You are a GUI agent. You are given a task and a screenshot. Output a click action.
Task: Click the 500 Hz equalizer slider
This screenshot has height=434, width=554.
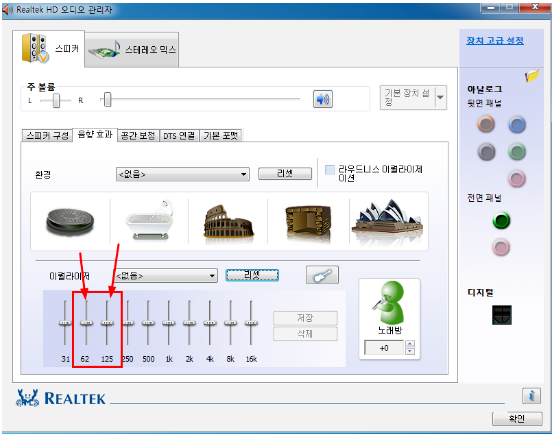(x=148, y=323)
